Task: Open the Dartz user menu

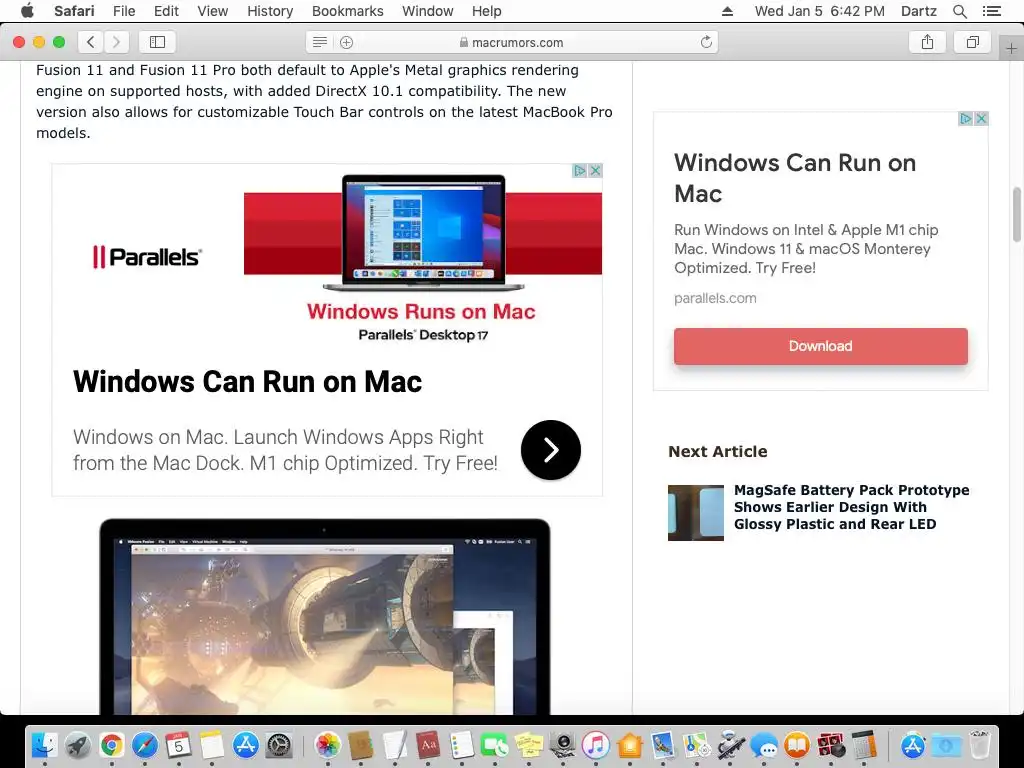Action: 918,11
